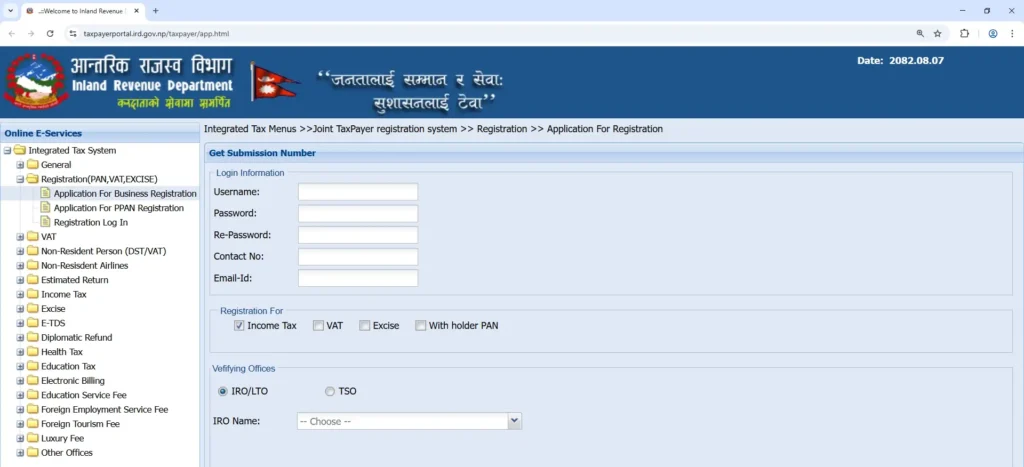Expand the Estimated Return tree node

tap(20, 280)
